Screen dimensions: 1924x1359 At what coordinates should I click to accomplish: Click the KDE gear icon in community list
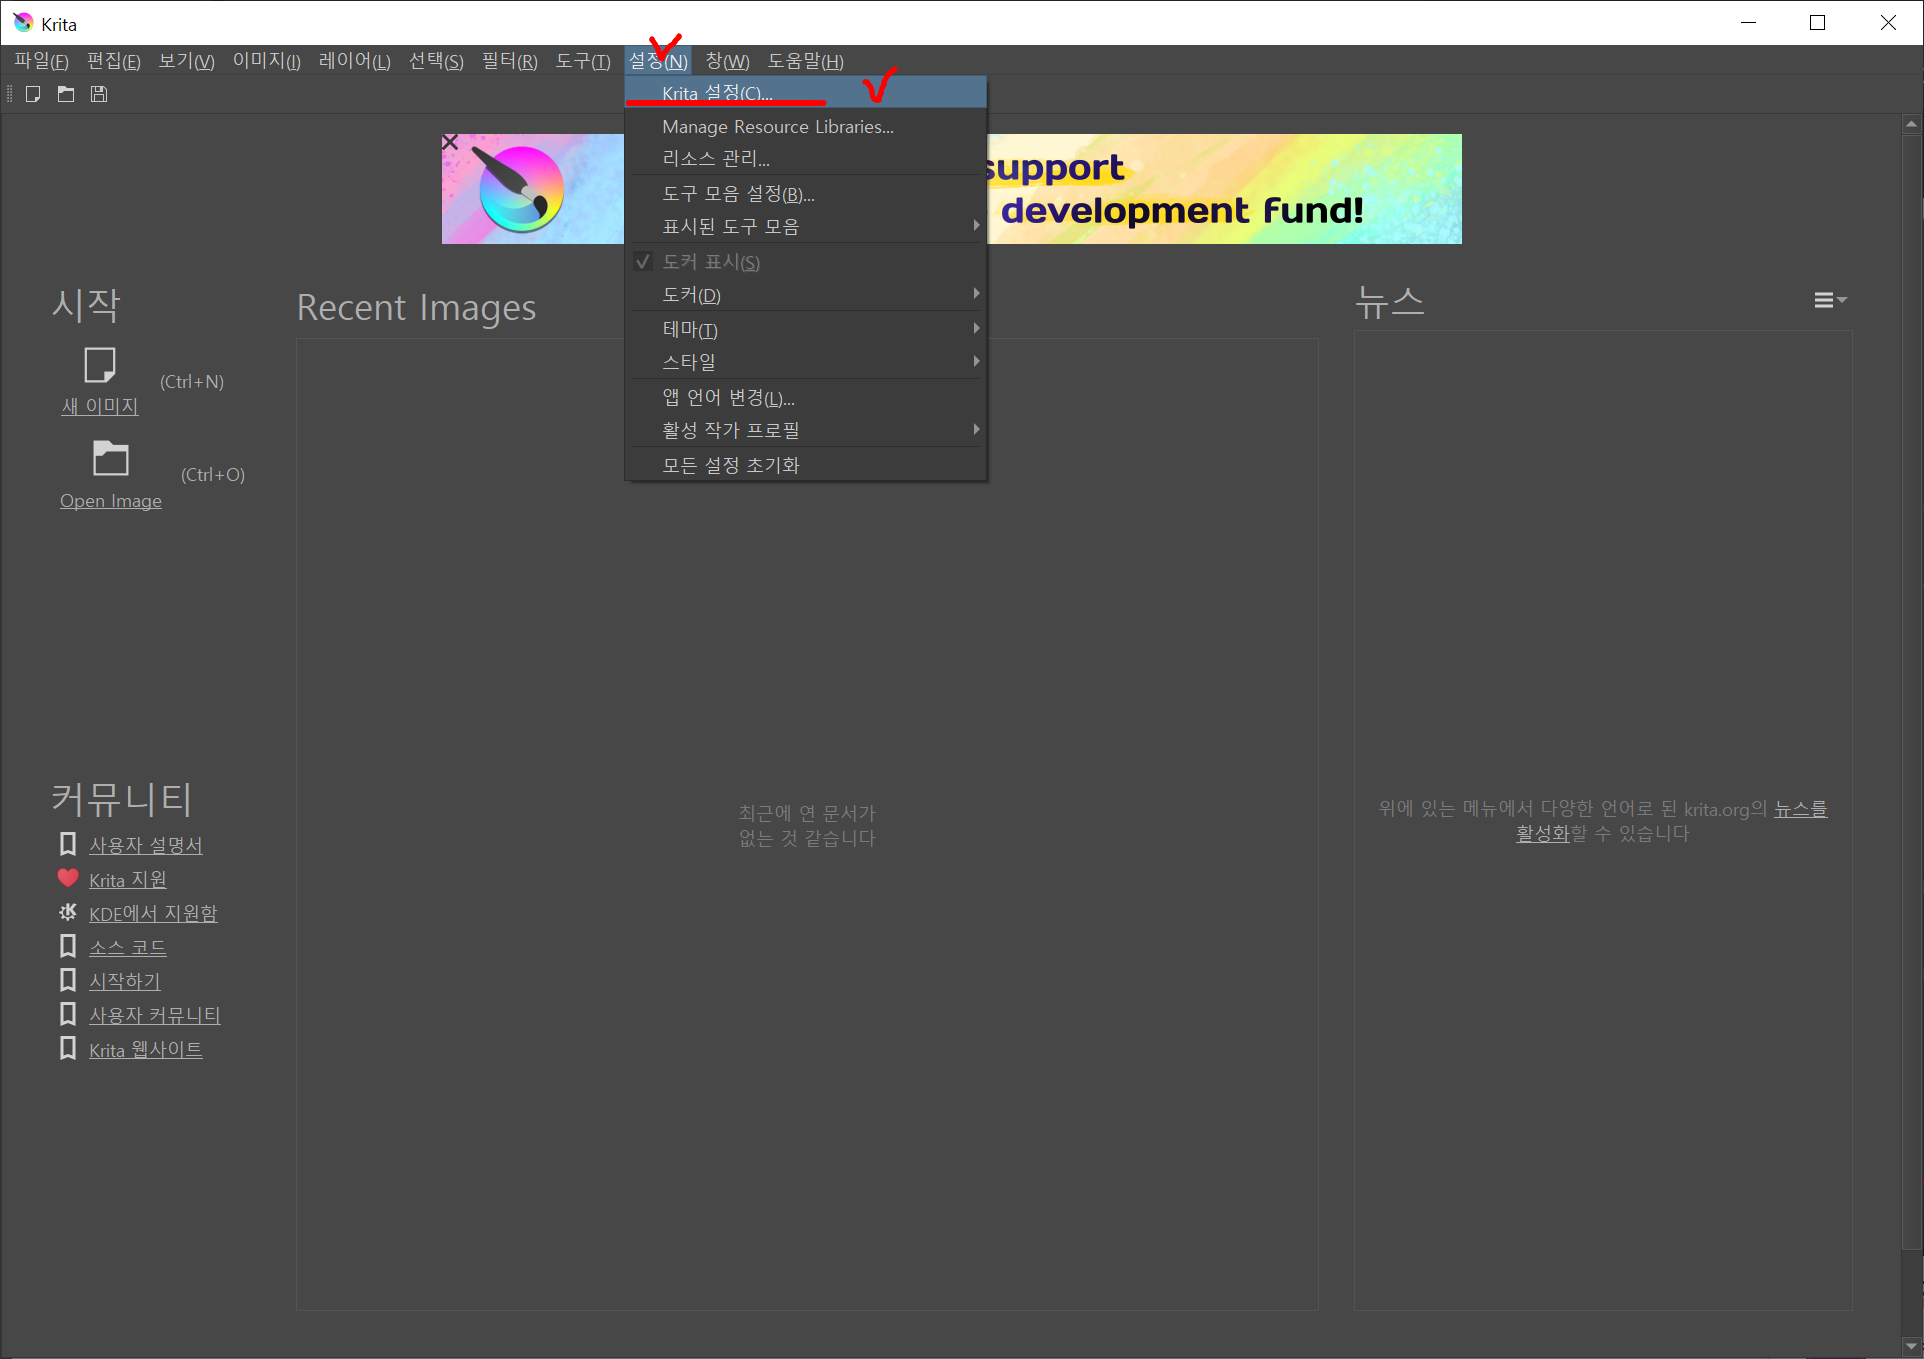[68, 912]
